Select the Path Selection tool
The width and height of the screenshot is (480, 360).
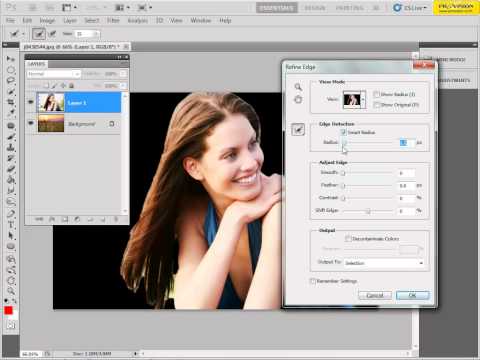11,236
